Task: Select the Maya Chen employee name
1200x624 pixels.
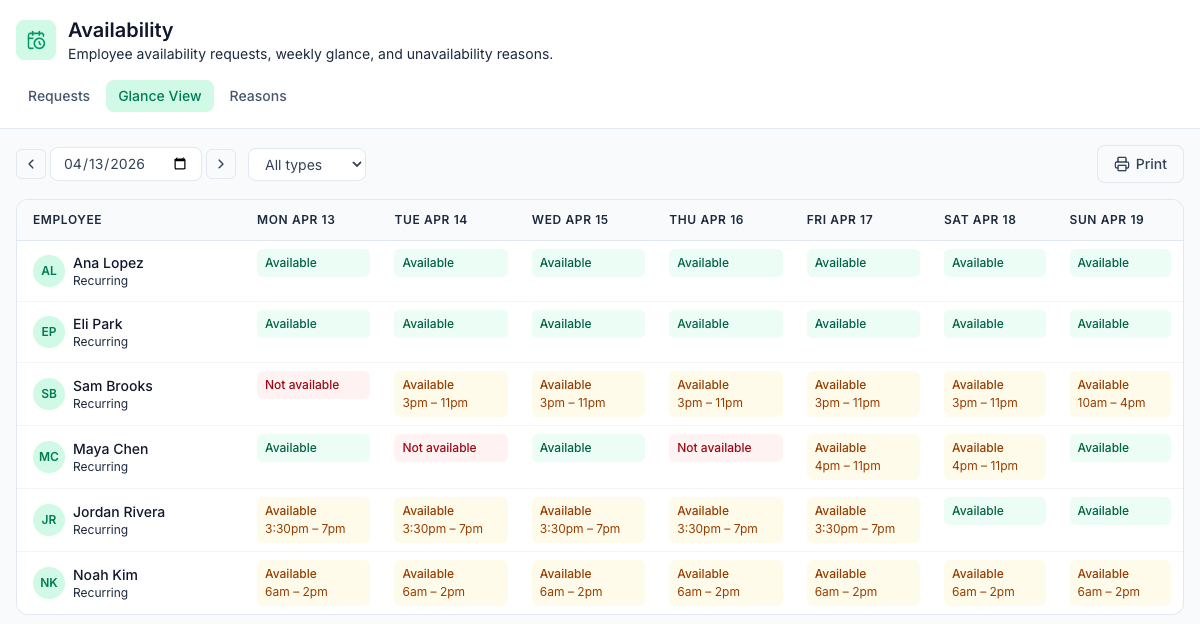Action: tap(111, 449)
